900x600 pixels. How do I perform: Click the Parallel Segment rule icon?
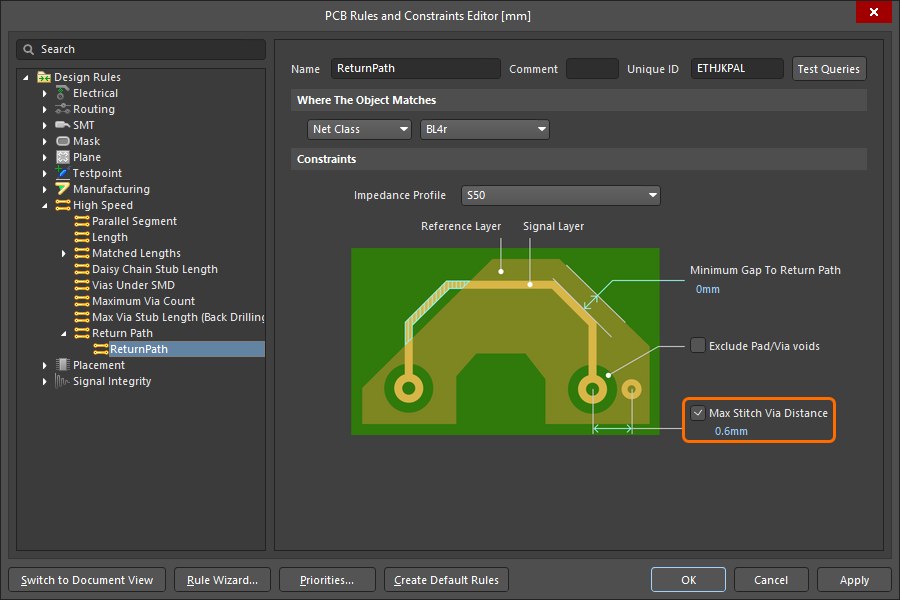(x=82, y=221)
